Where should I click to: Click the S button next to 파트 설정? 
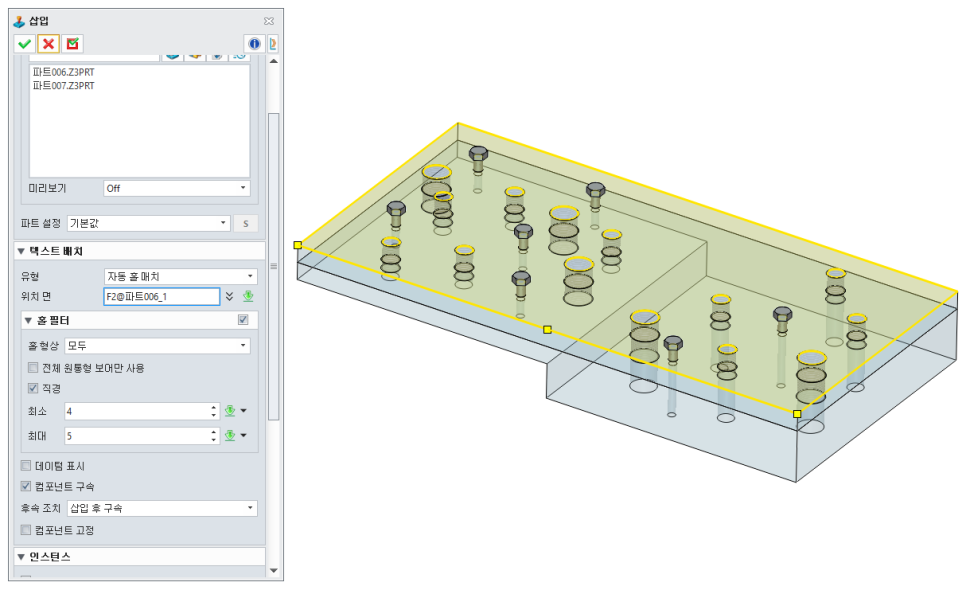[x=245, y=223]
